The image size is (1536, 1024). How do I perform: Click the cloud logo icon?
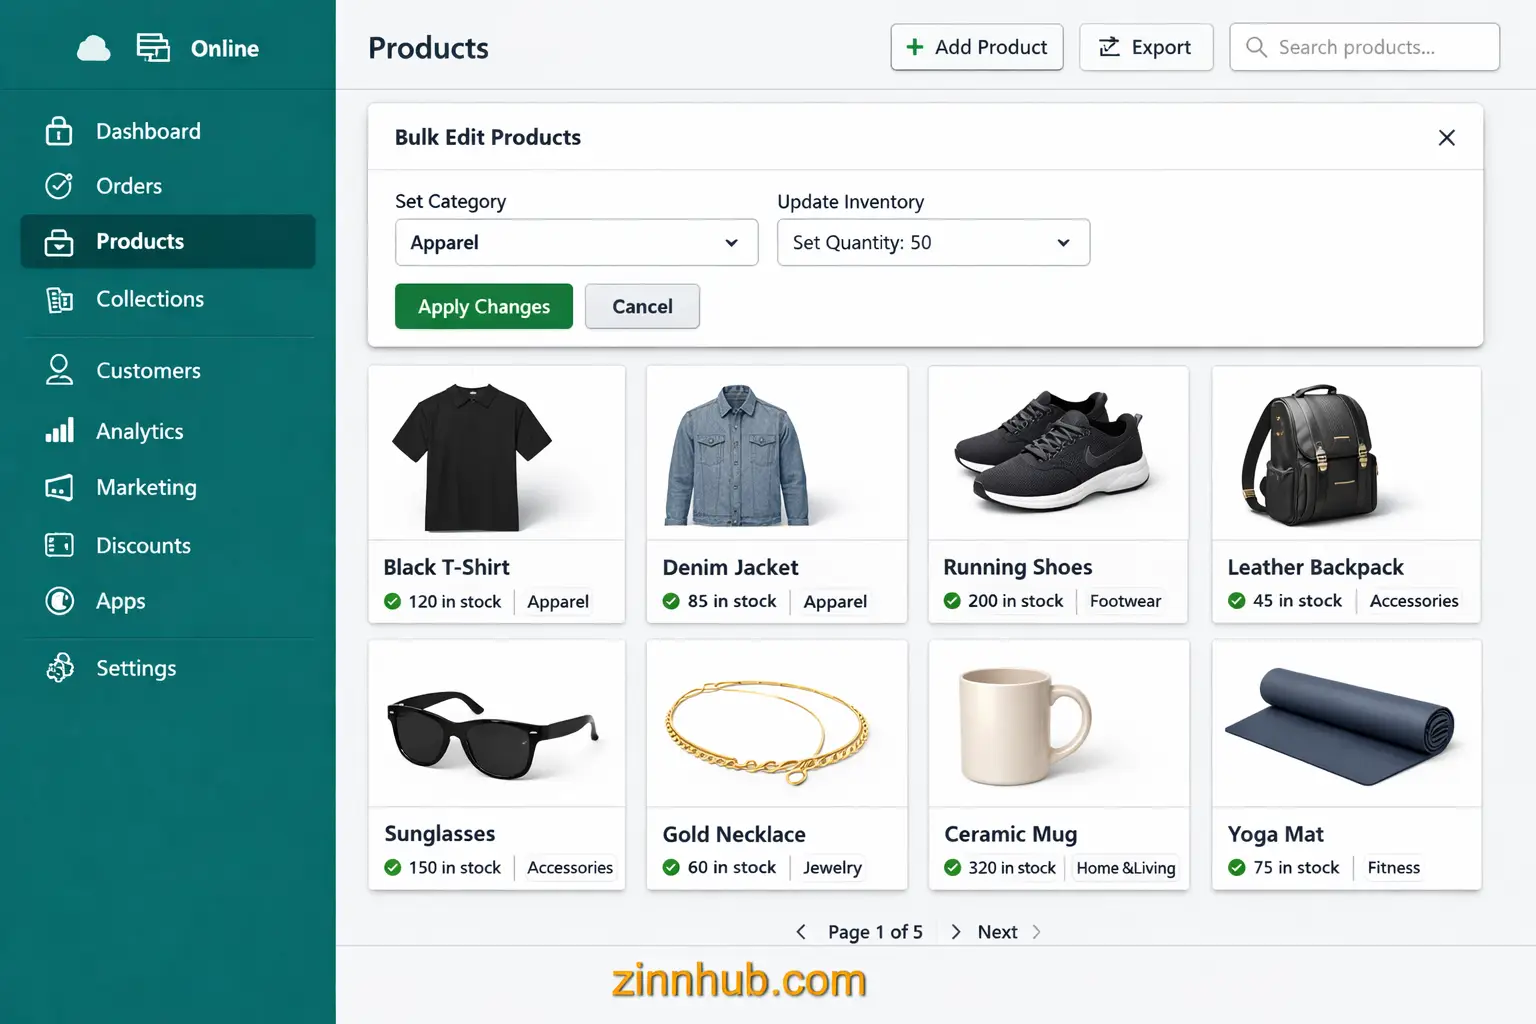[94, 48]
